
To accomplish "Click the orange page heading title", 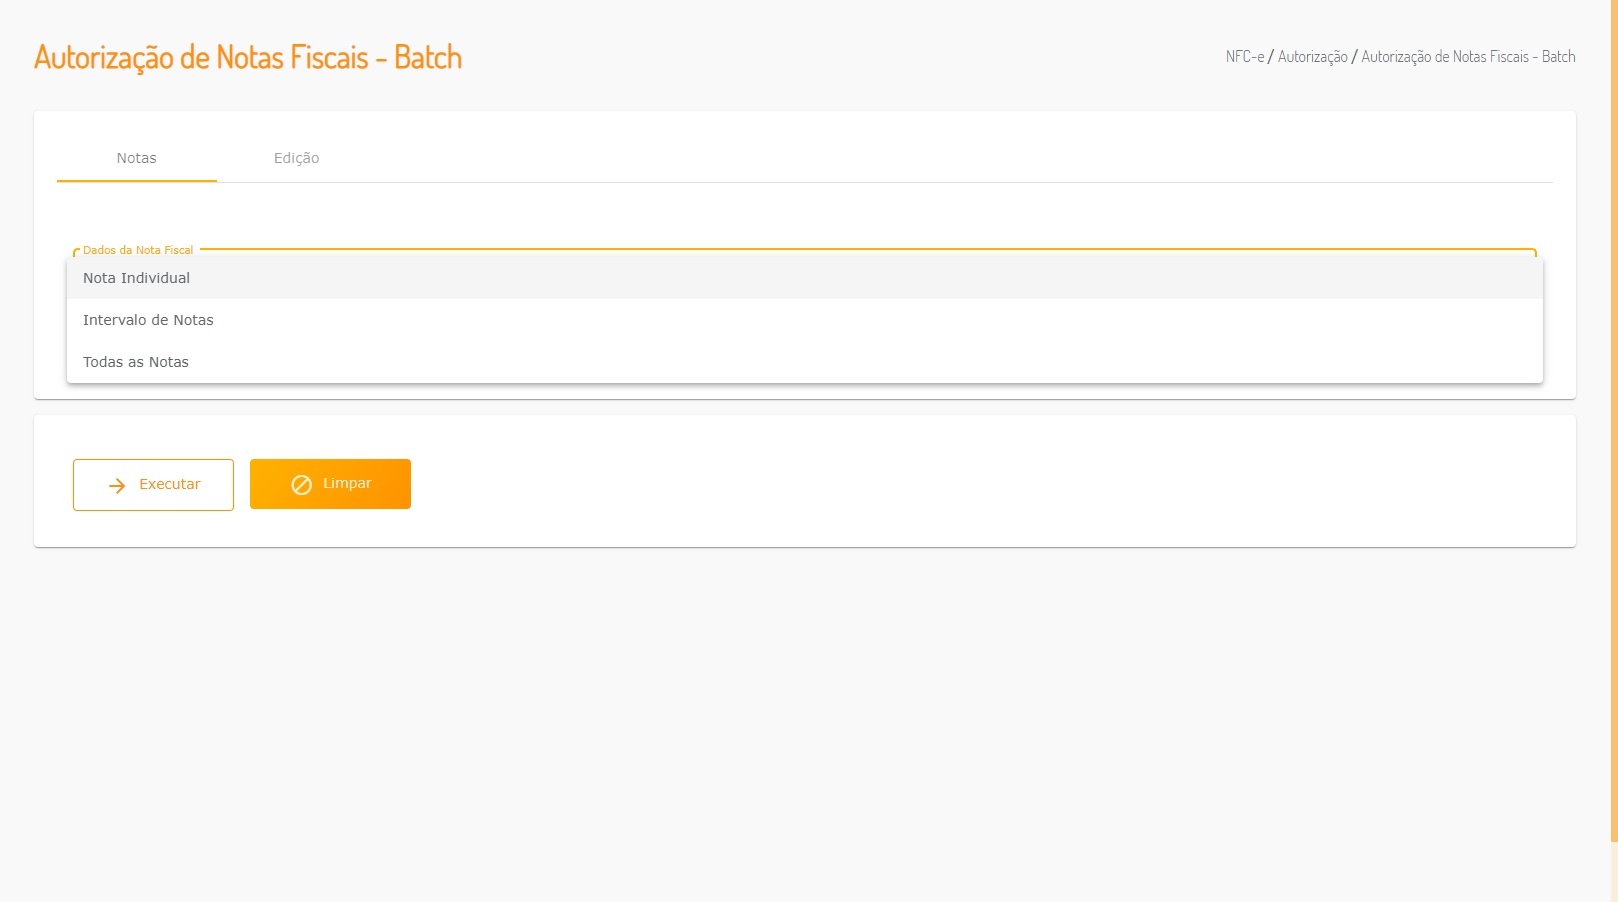I will 248,57.
